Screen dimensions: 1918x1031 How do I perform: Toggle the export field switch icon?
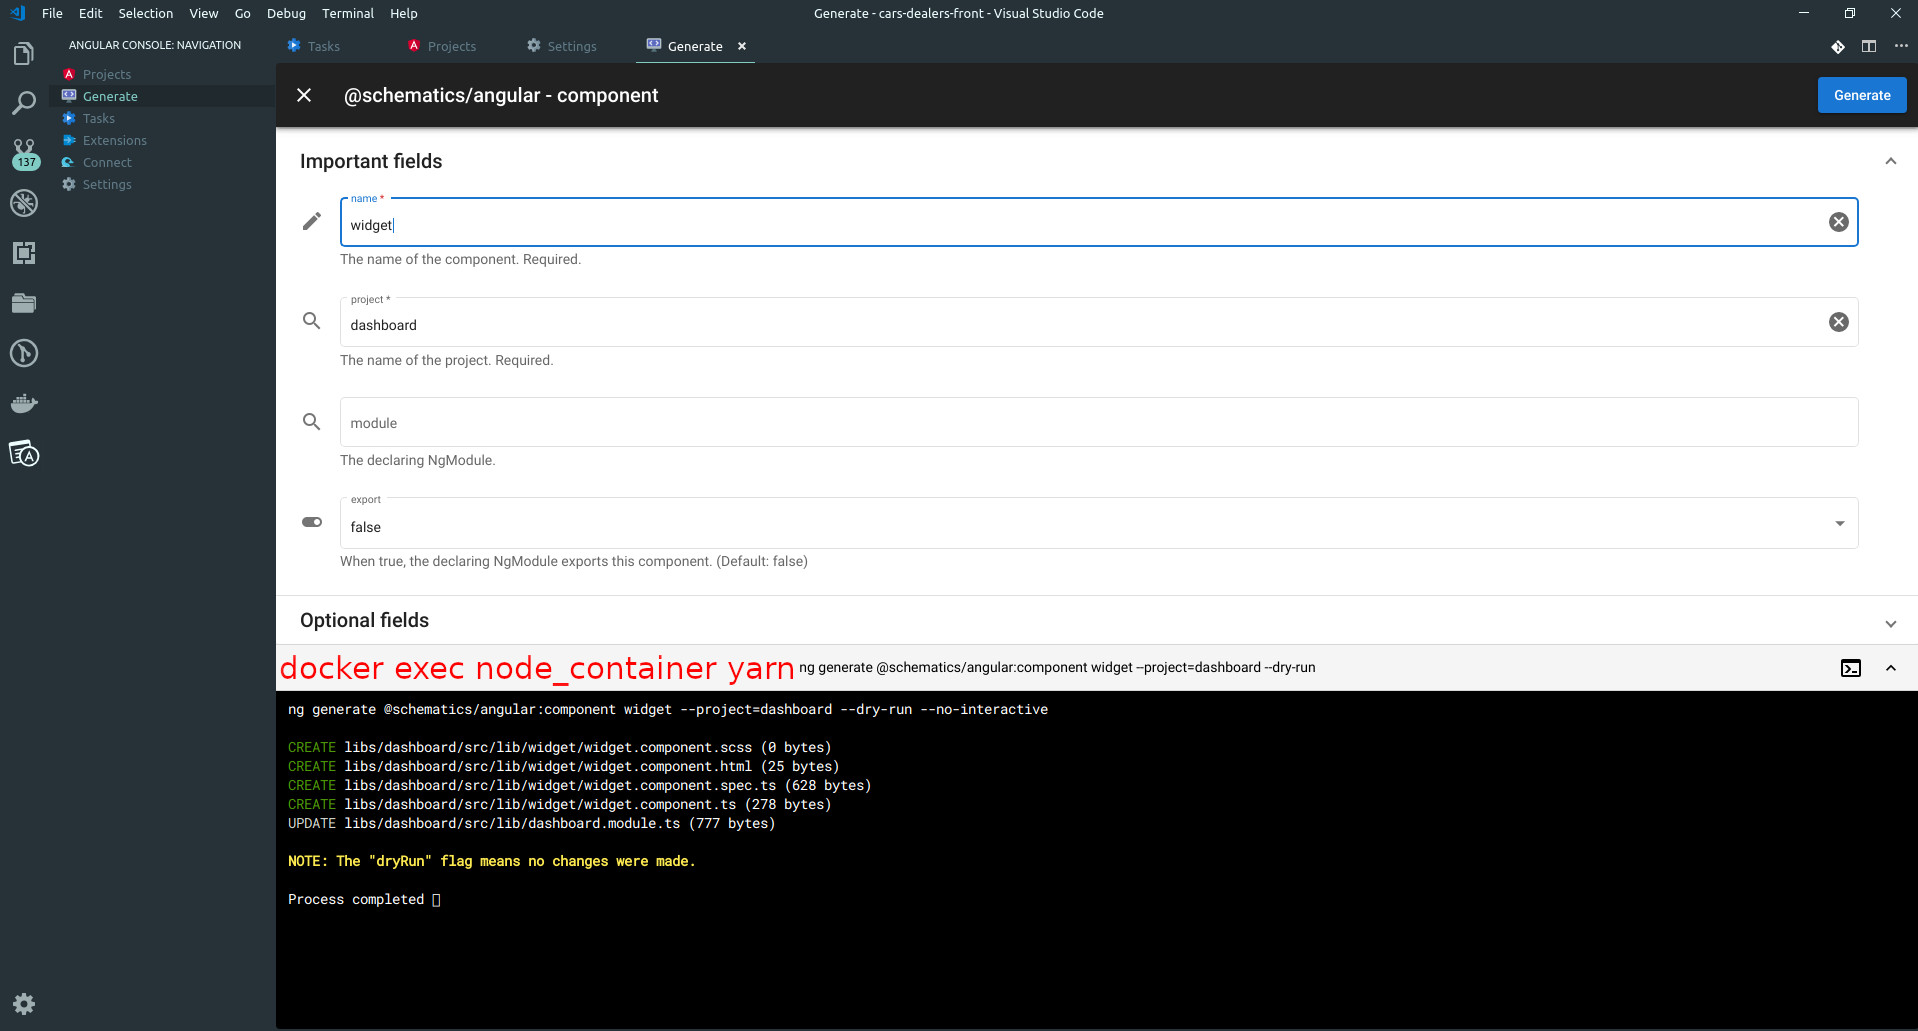pyautogui.click(x=311, y=522)
